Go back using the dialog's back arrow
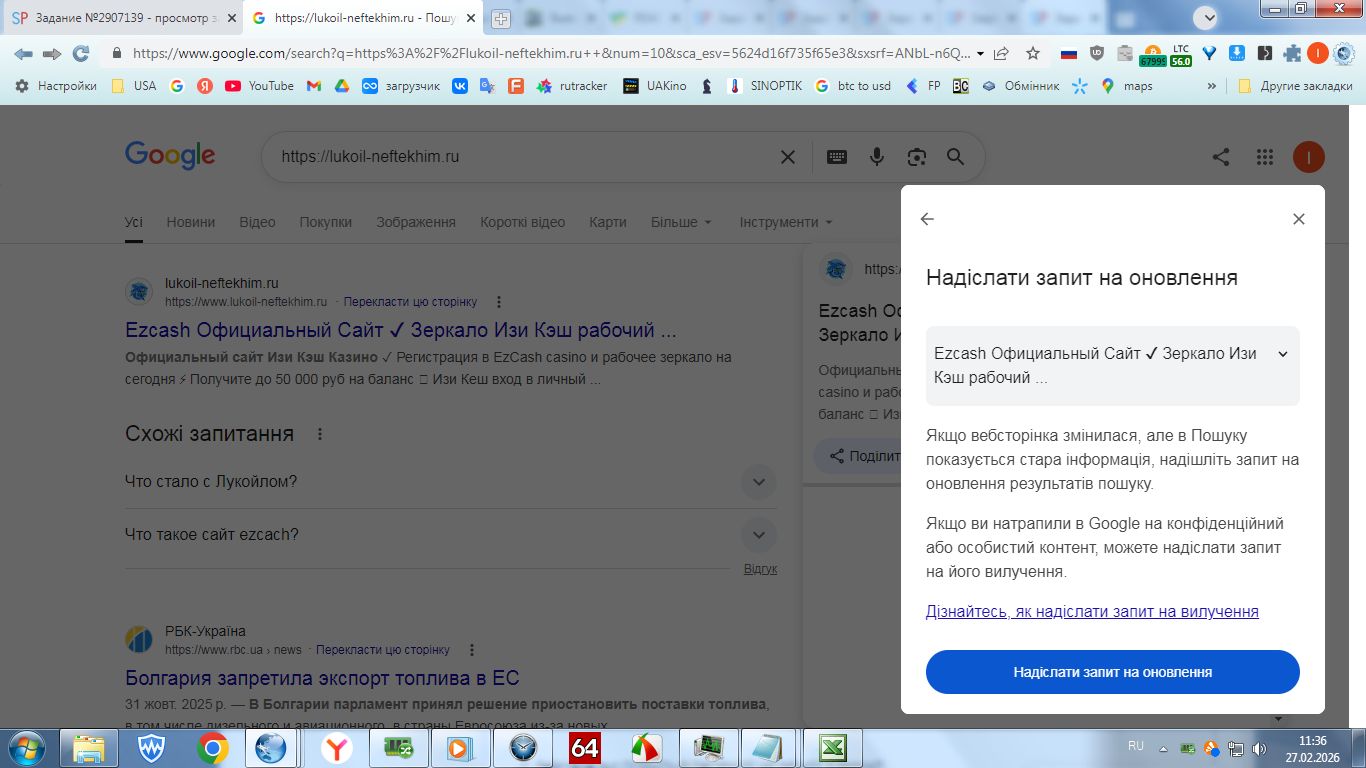Screen dimensions: 1366x768 click(x=927, y=219)
